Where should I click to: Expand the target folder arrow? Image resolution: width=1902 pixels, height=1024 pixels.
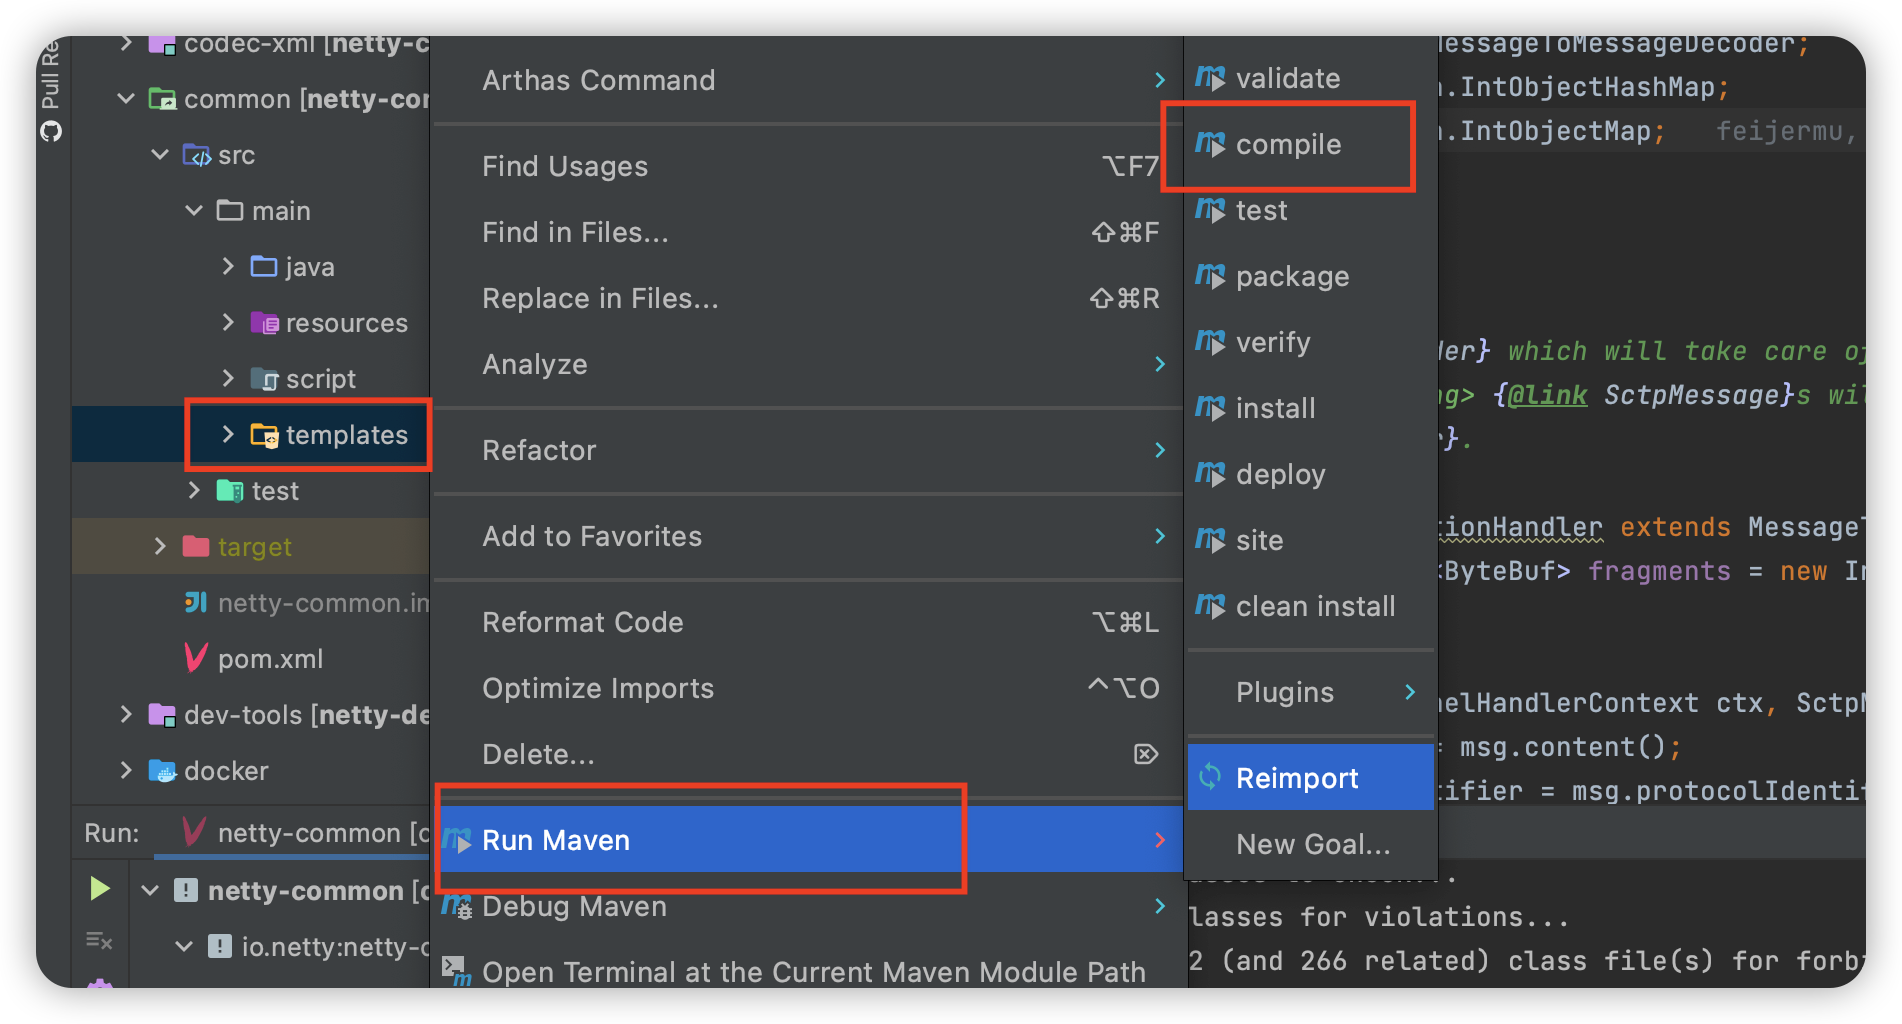[160, 546]
